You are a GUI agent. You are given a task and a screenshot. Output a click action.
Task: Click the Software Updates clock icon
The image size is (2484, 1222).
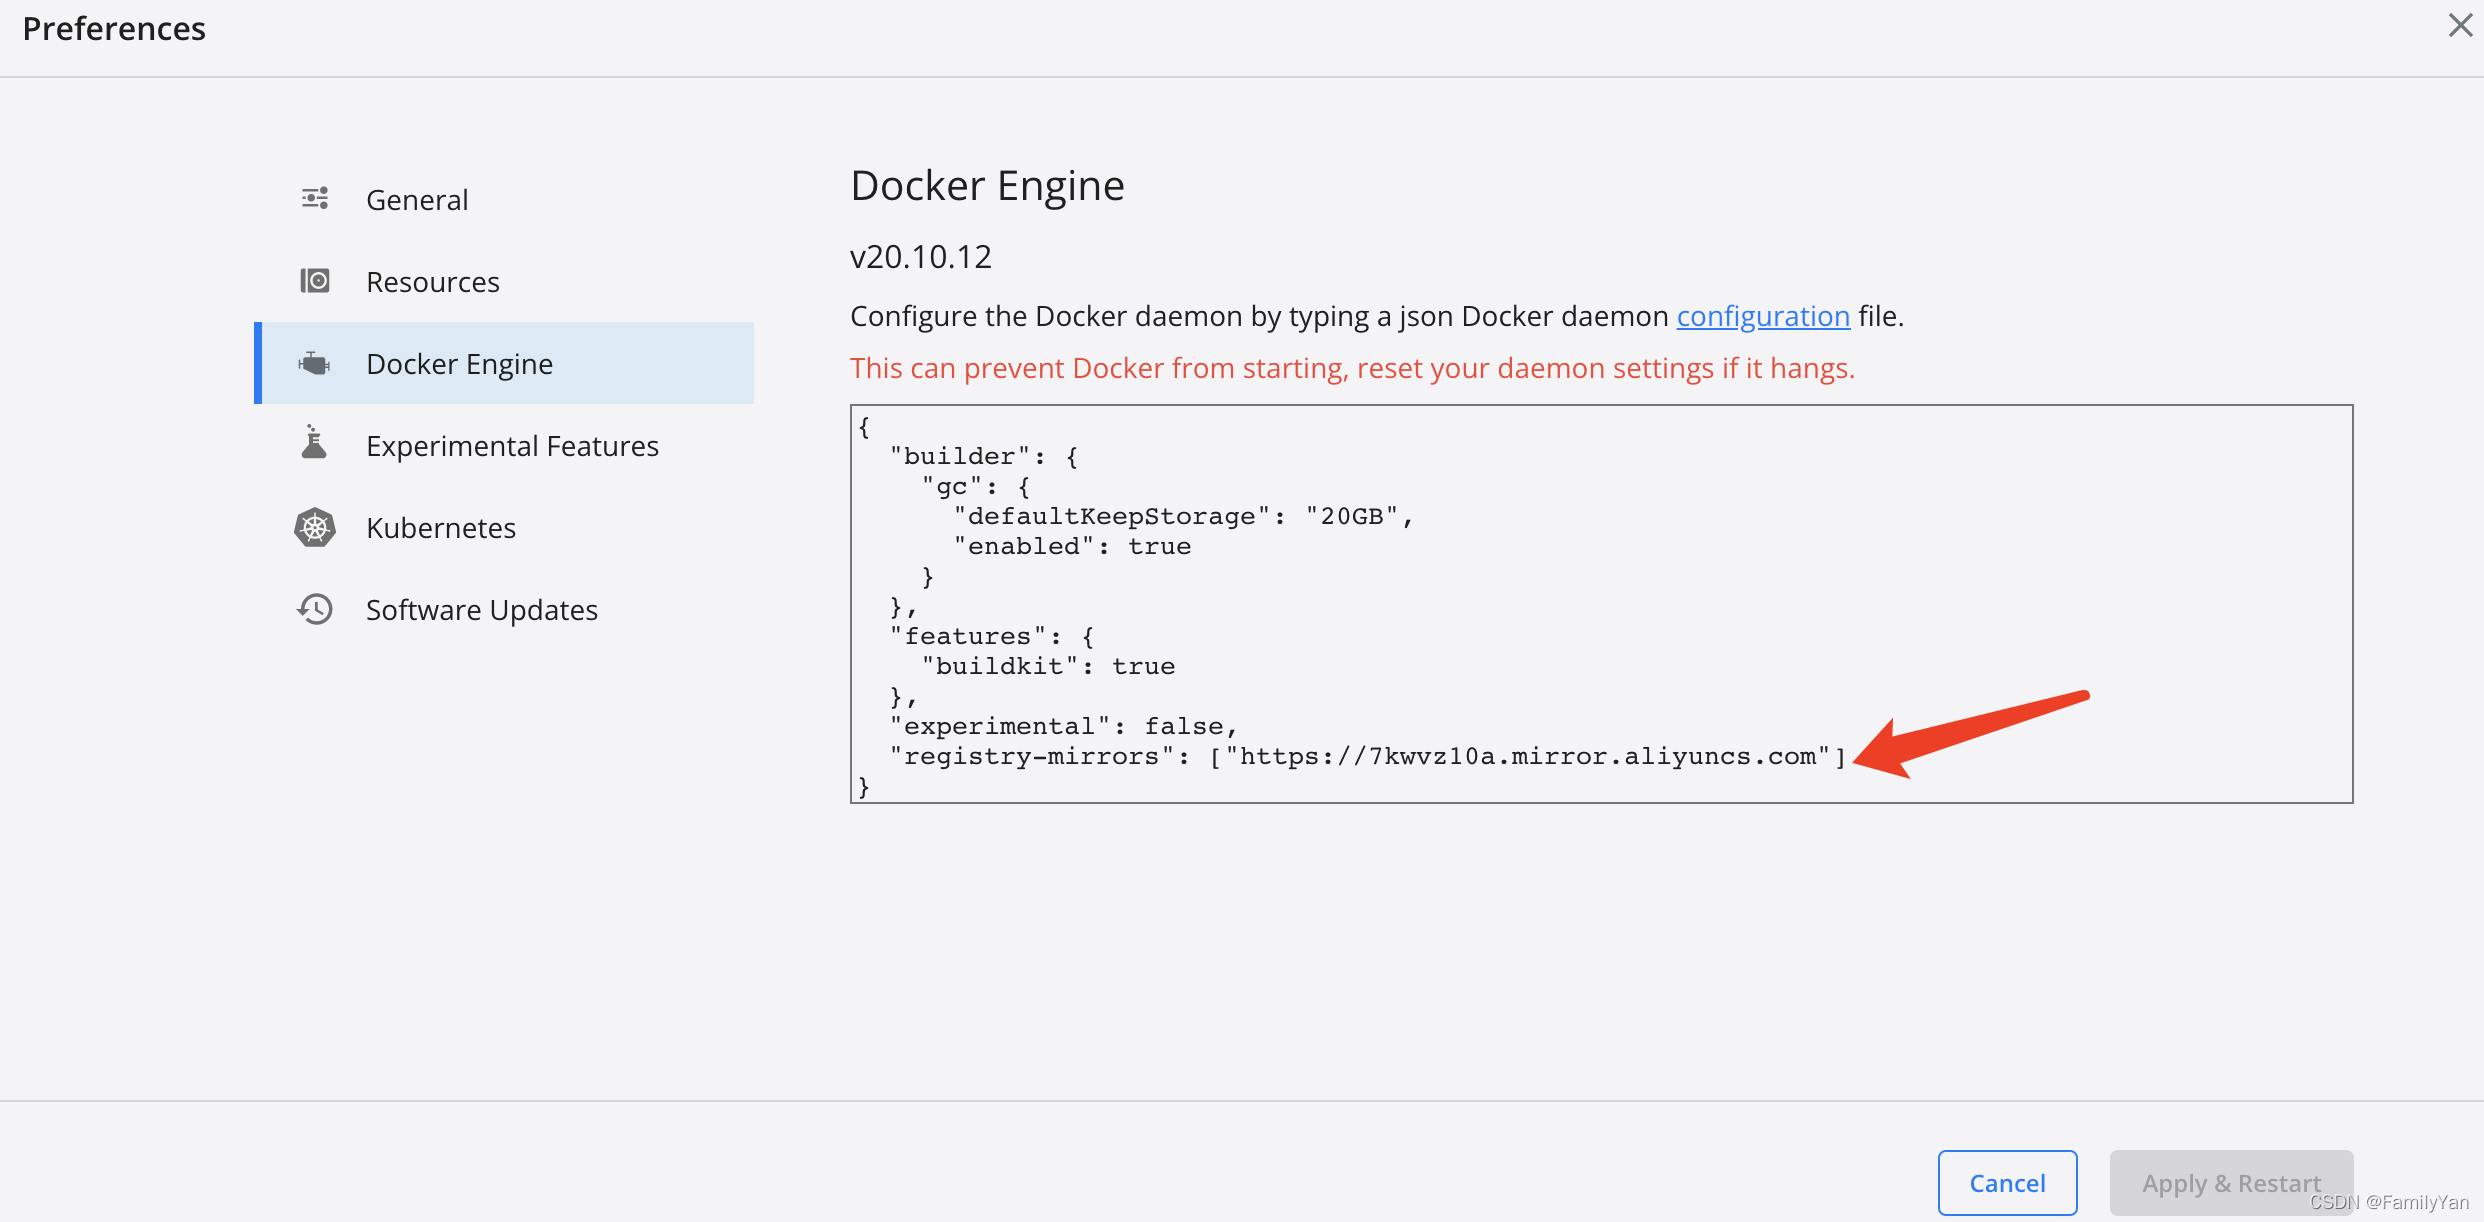(x=315, y=609)
